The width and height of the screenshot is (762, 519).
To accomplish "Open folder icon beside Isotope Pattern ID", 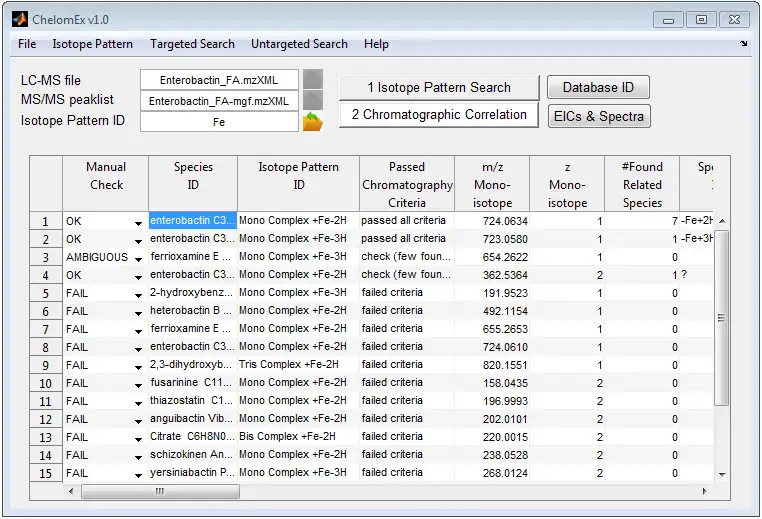I will point(312,121).
